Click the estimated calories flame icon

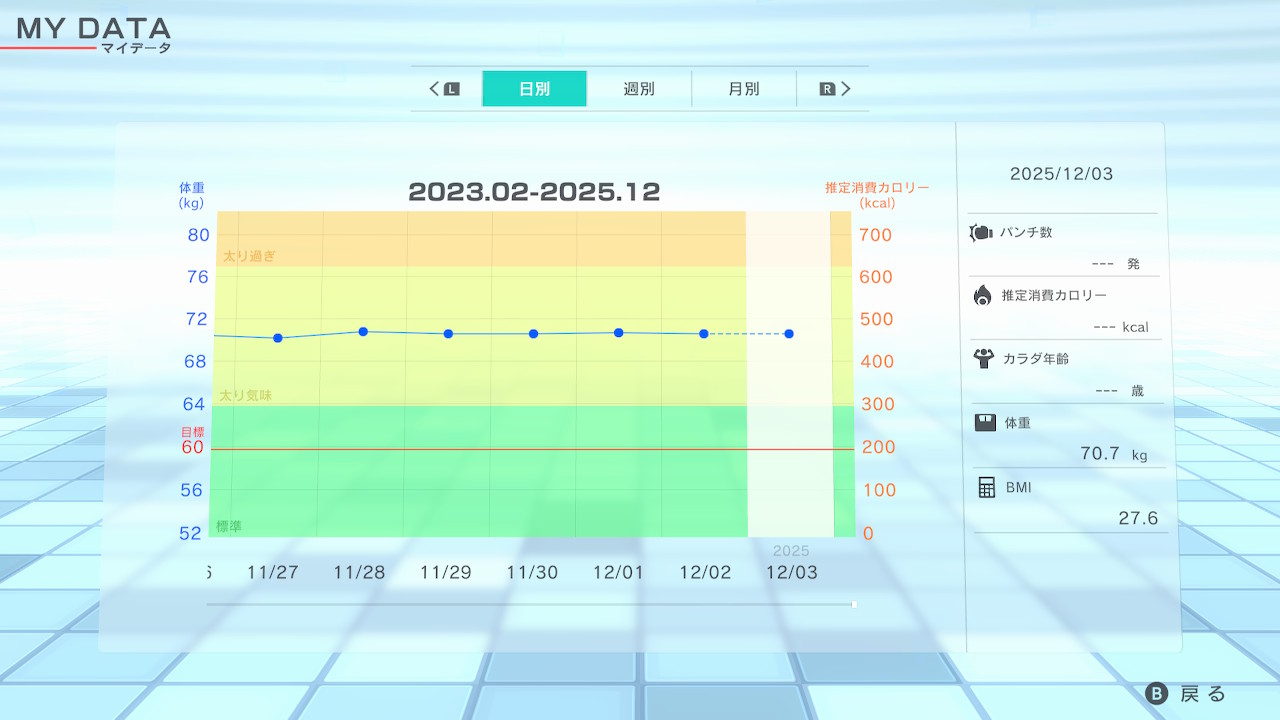982,295
